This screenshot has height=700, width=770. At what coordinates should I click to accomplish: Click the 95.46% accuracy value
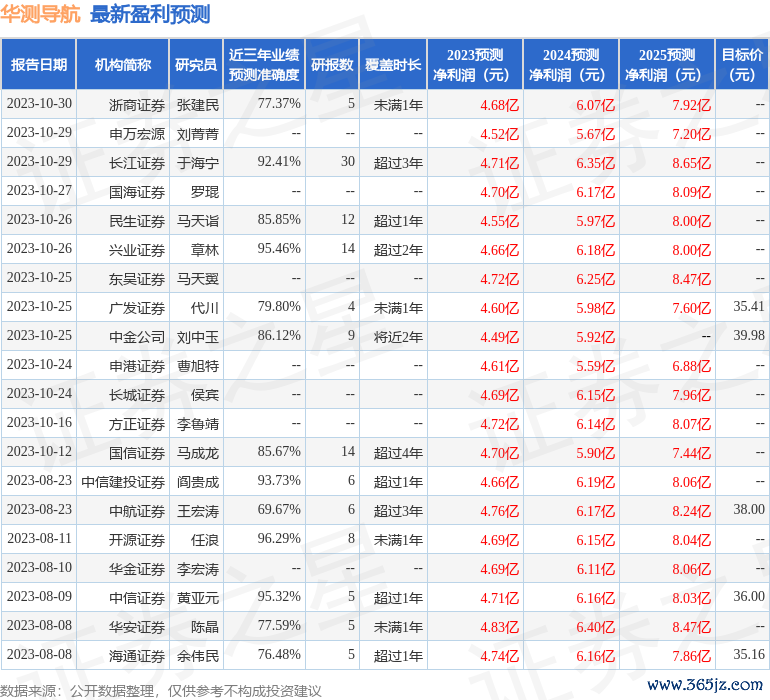click(x=279, y=249)
